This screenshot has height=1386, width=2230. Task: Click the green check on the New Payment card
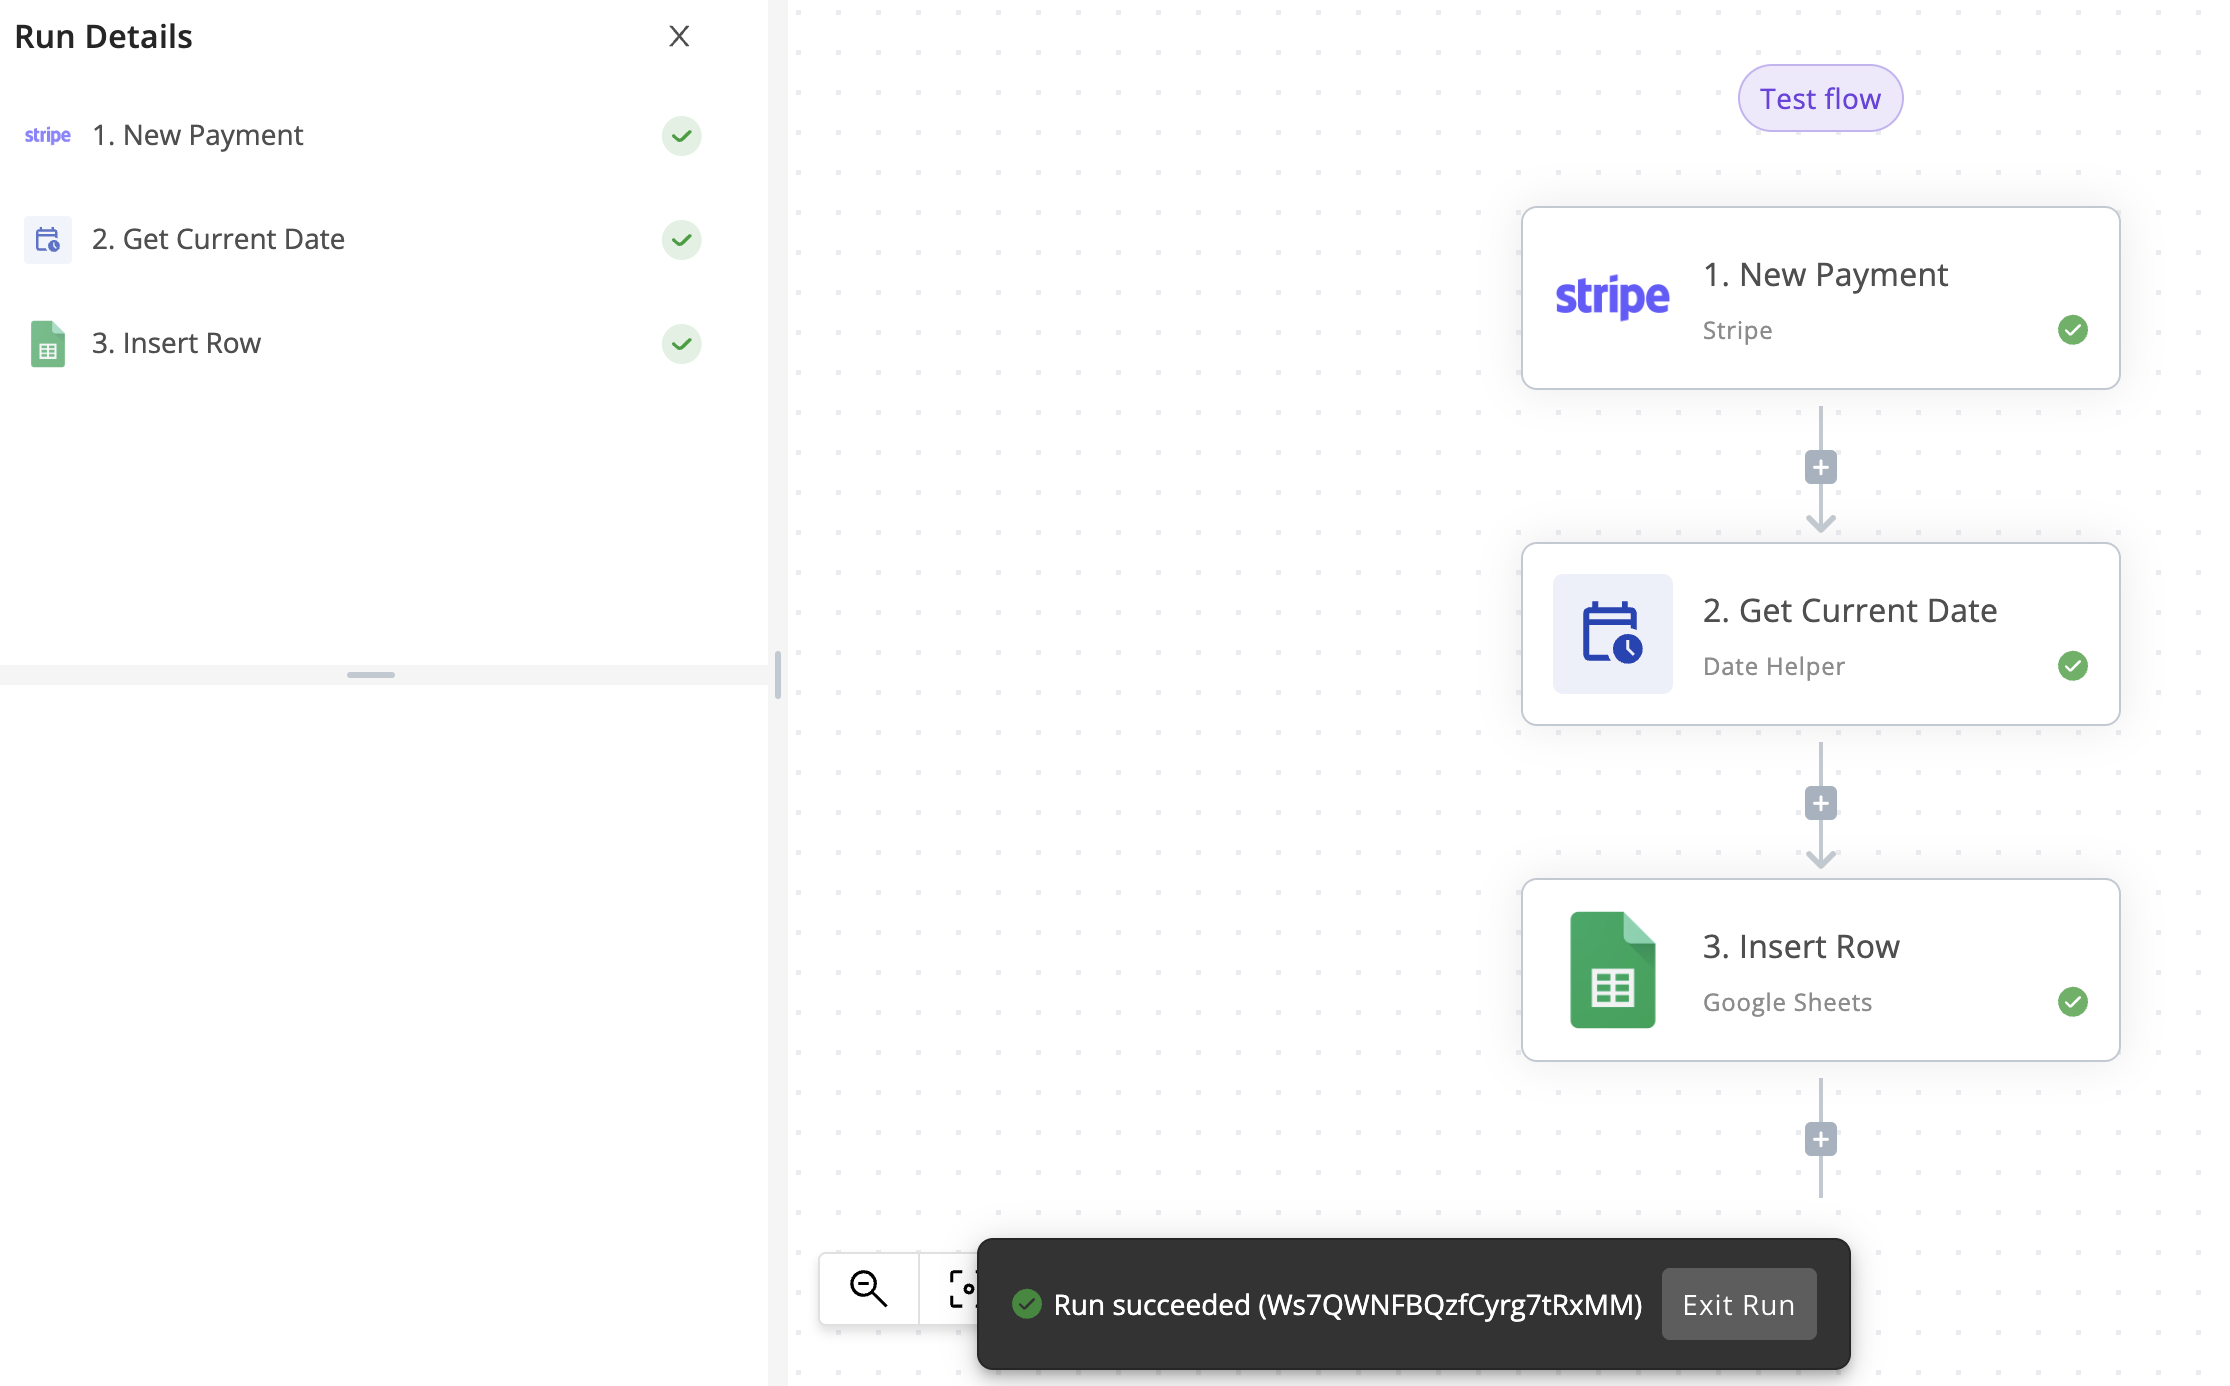(2072, 330)
